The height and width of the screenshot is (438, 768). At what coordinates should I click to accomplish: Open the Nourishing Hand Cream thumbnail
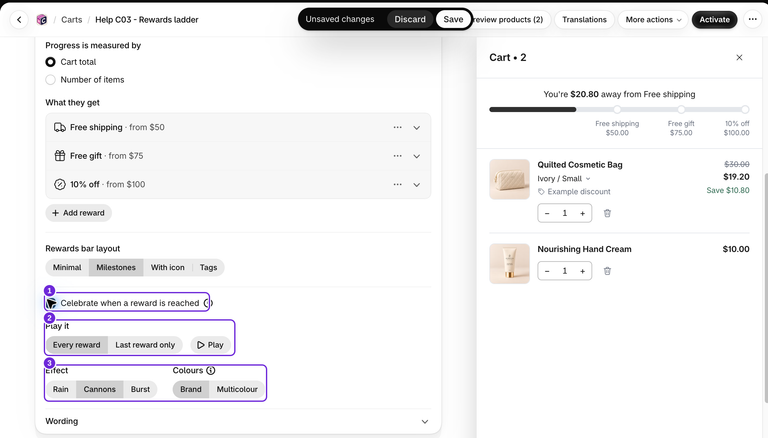[509, 264]
